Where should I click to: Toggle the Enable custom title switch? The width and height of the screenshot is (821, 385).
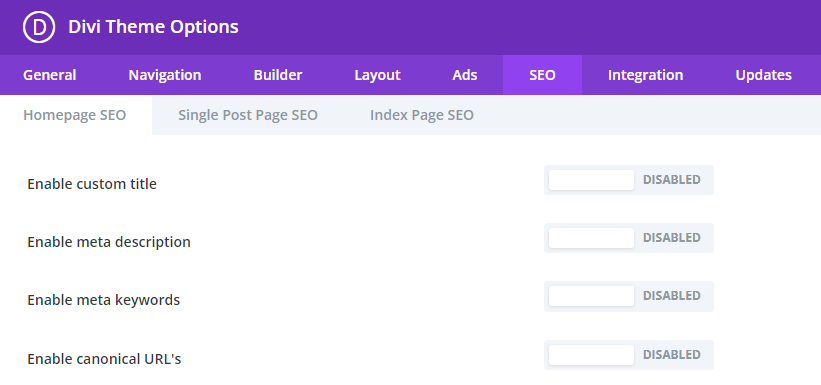[629, 180]
